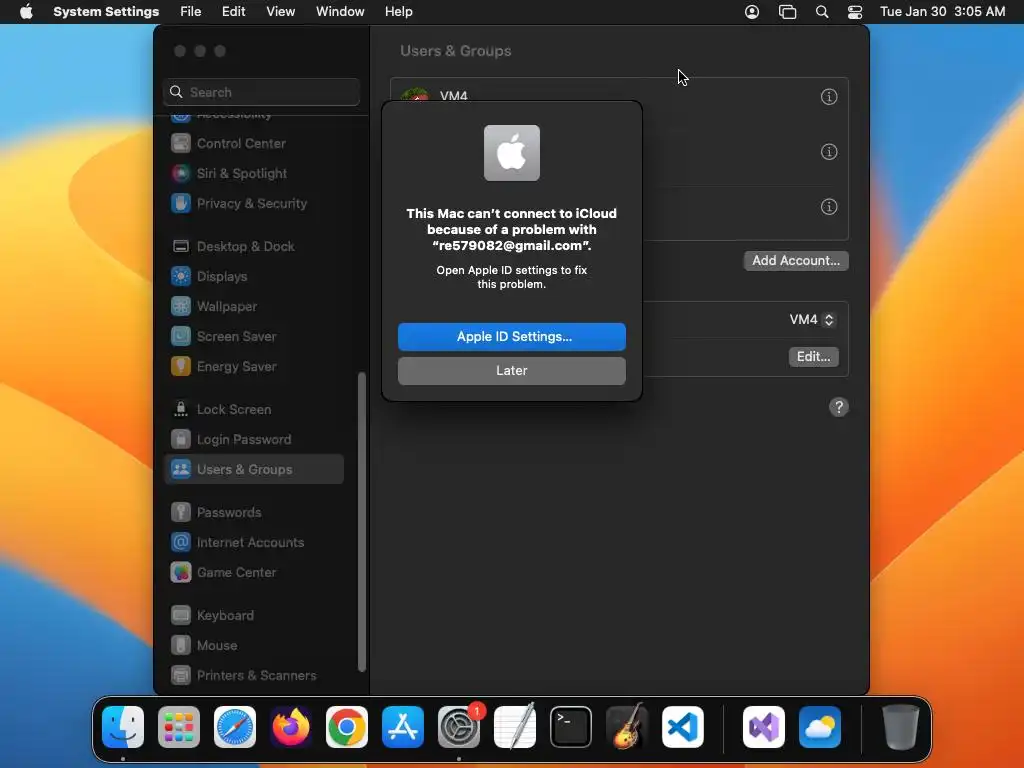This screenshot has width=1024, height=768.
Task: Open App Store from the Dock
Action: point(403,727)
